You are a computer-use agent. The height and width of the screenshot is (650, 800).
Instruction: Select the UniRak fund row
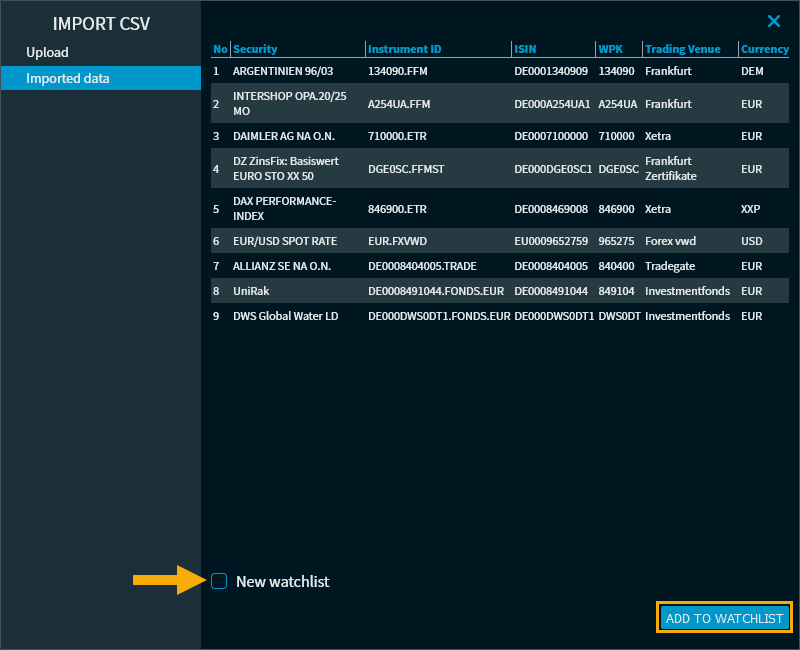click(x=251, y=291)
